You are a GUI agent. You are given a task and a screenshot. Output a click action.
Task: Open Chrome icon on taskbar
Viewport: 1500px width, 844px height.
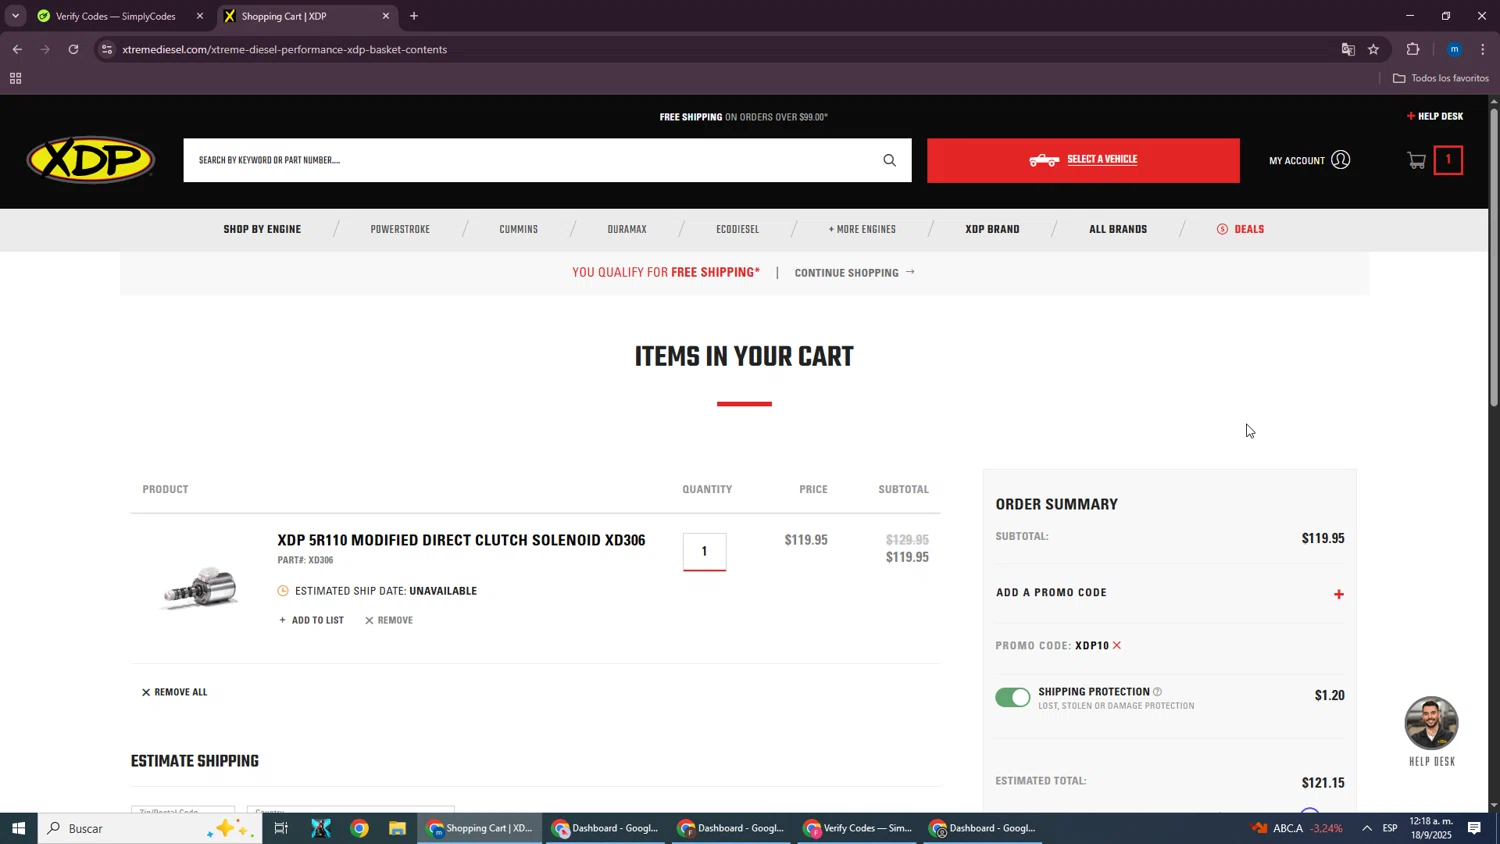[359, 828]
